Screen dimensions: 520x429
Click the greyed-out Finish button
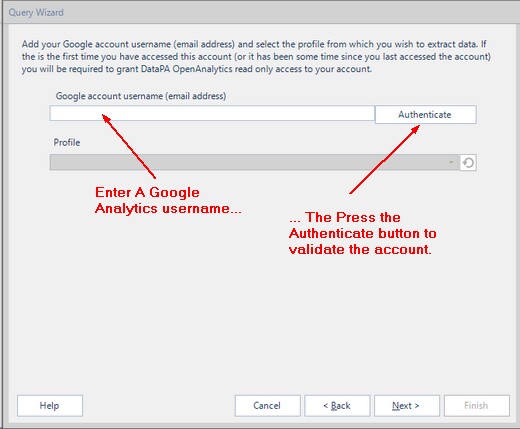[477, 406]
